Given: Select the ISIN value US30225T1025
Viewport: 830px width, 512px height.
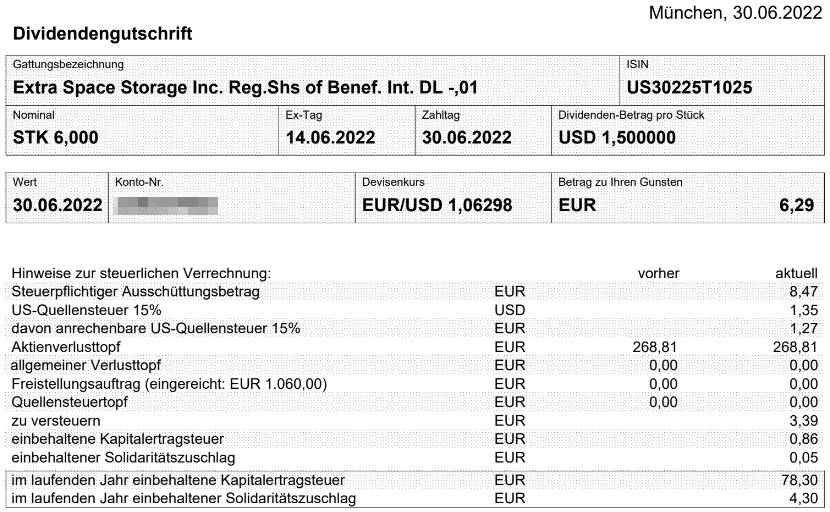Looking at the screenshot, I should click(x=689, y=87).
